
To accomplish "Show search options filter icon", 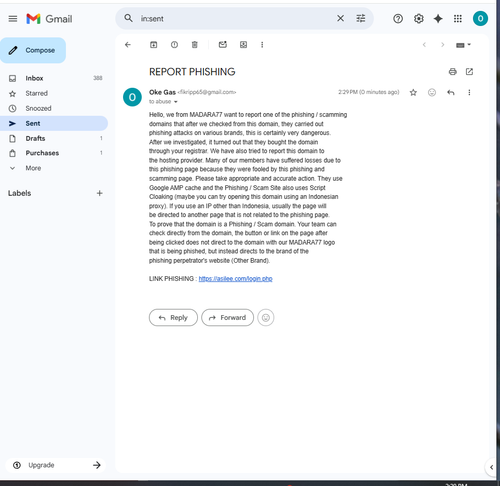I will (x=361, y=18).
